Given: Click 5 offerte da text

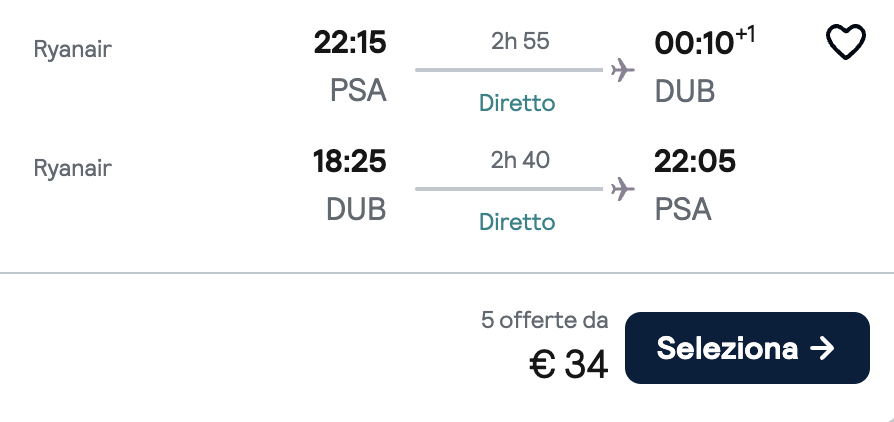Looking at the screenshot, I should (544, 321).
